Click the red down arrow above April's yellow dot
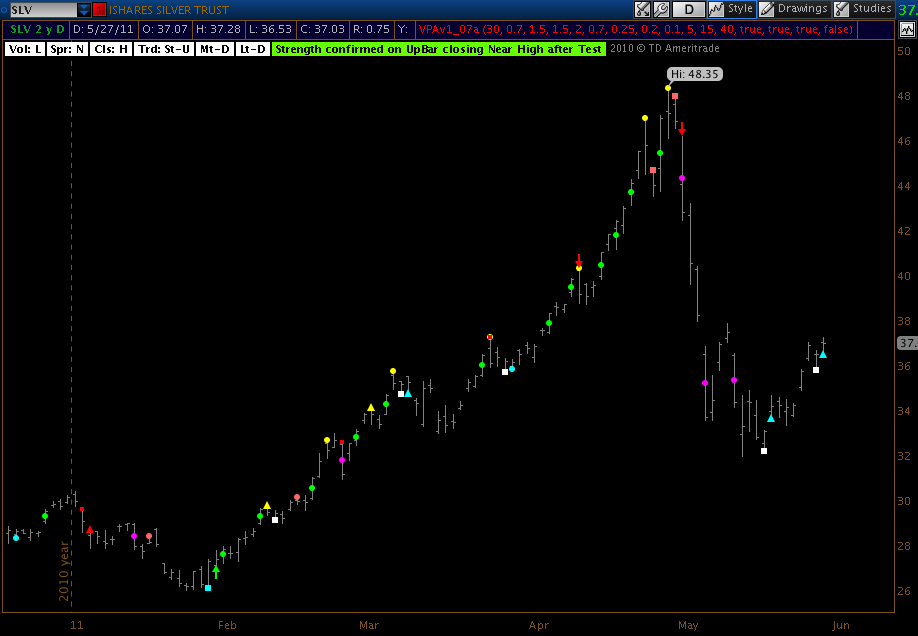918x636 pixels. (x=579, y=259)
